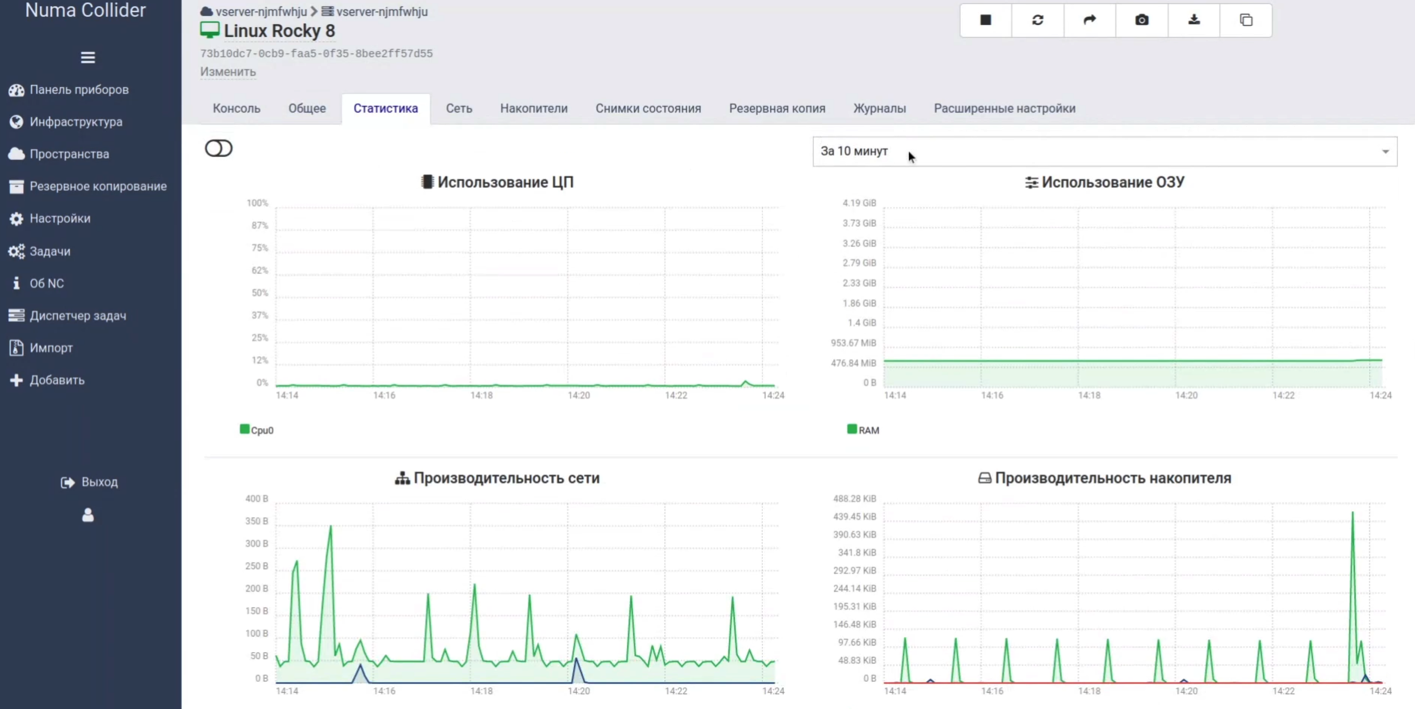Click the download backup icon
Screen dimensions: 1415x709
pyautogui.click(x=1194, y=20)
